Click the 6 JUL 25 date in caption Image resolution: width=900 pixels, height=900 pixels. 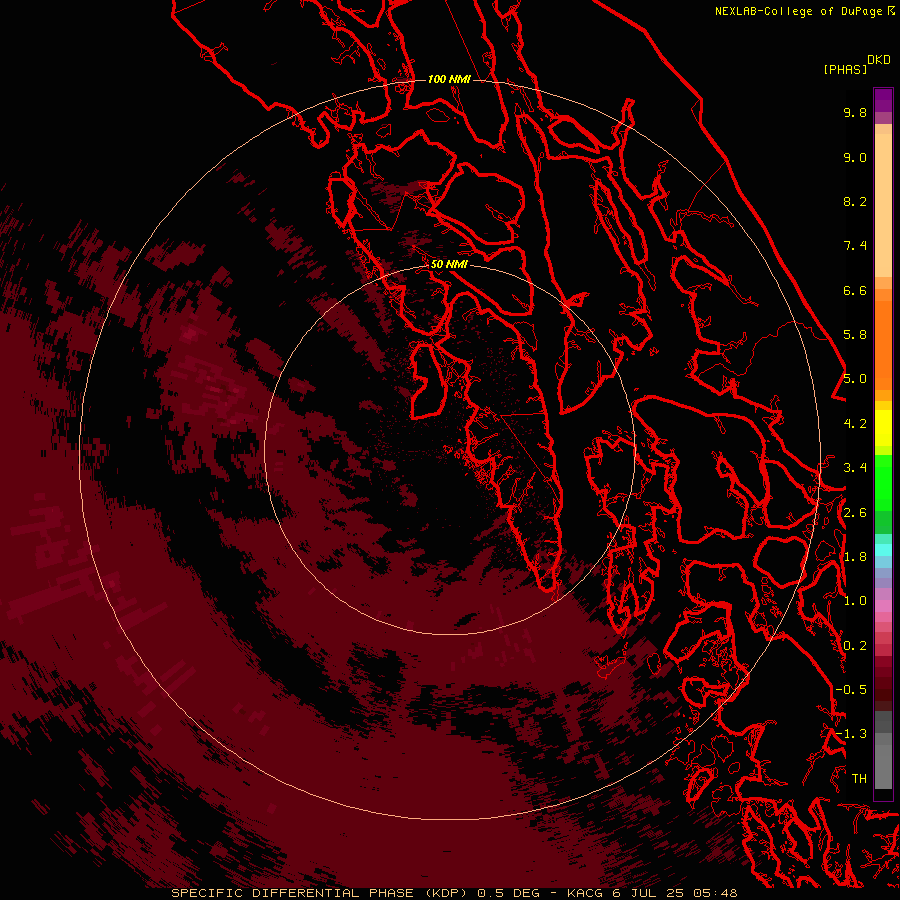649,893
